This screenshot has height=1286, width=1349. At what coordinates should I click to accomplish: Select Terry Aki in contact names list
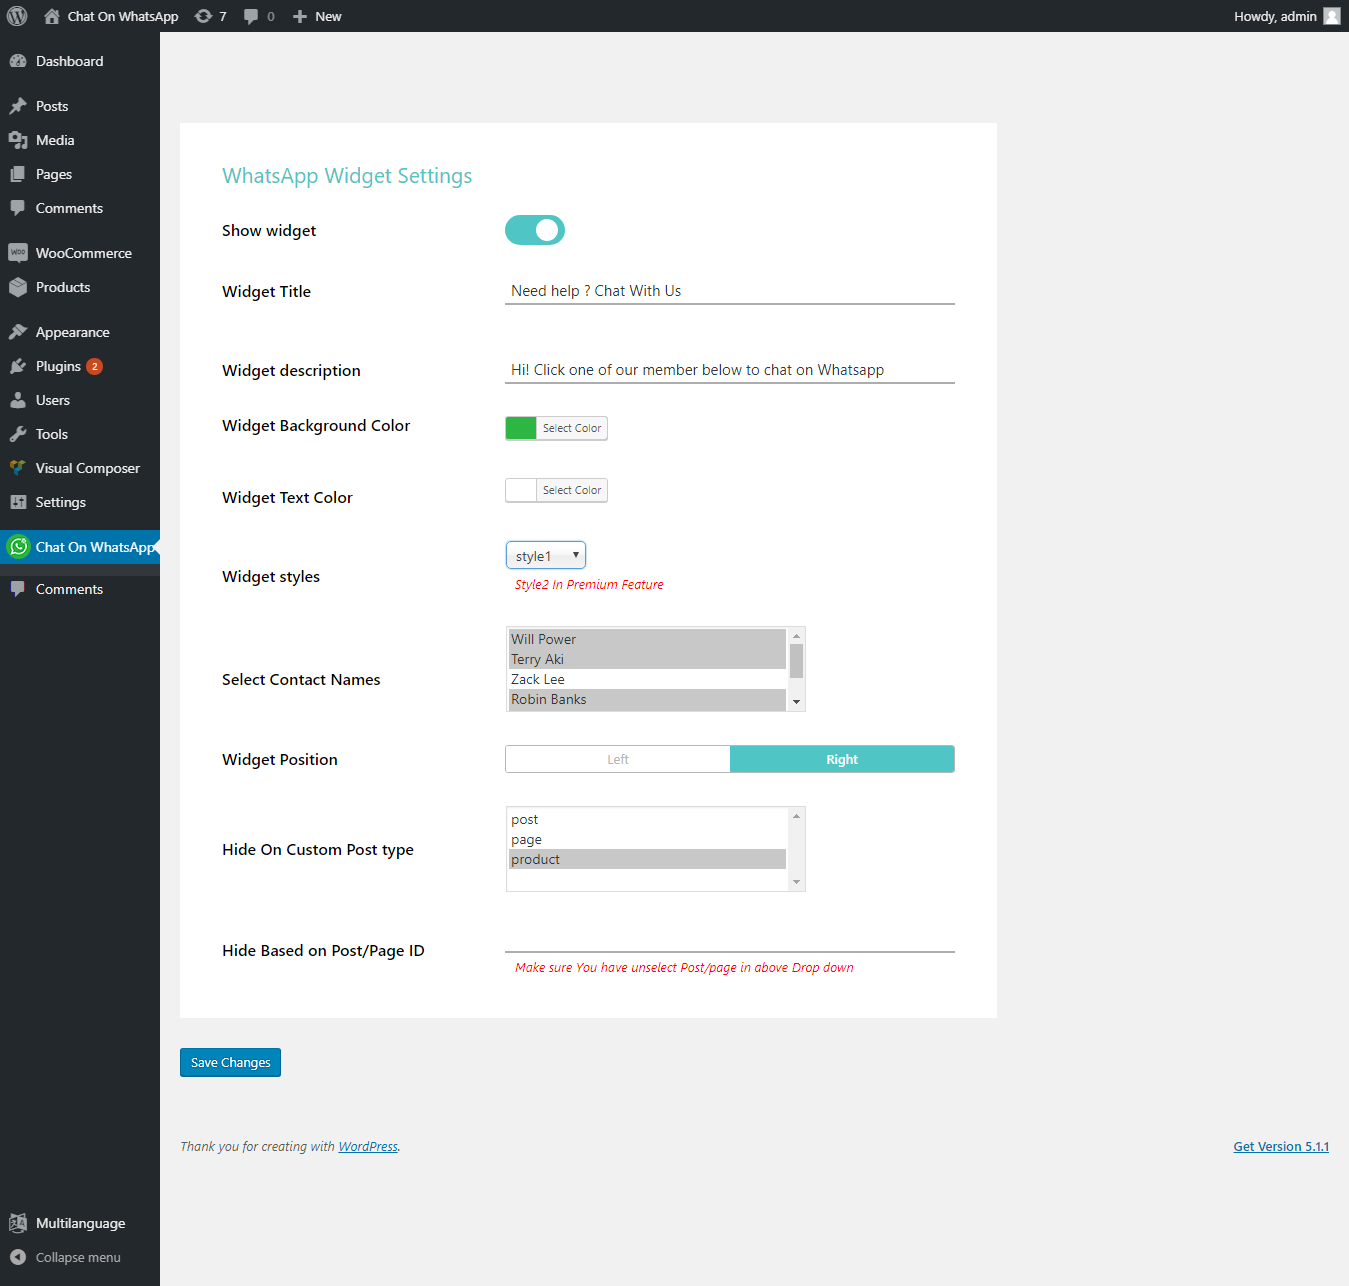pyautogui.click(x=647, y=659)
